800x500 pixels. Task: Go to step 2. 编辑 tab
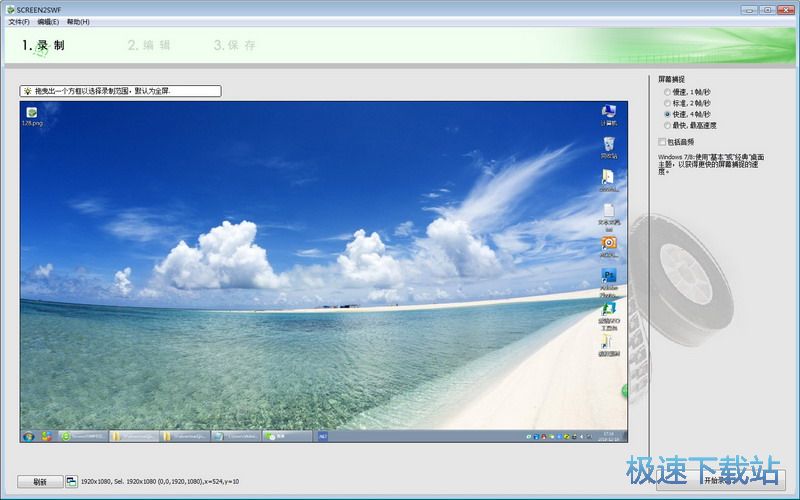[149, 45]
